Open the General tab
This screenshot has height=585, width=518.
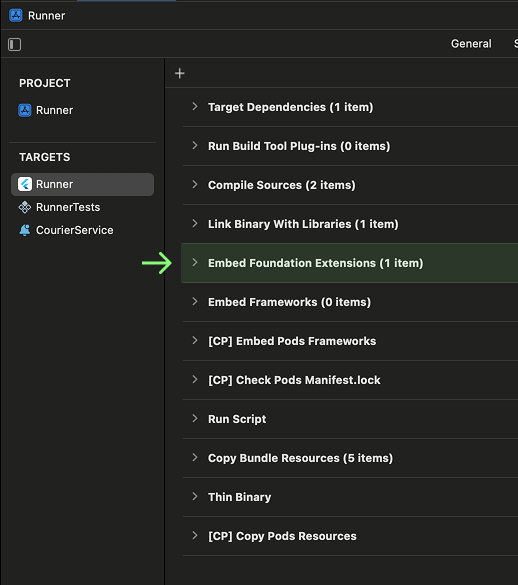(x=471, y=44)
